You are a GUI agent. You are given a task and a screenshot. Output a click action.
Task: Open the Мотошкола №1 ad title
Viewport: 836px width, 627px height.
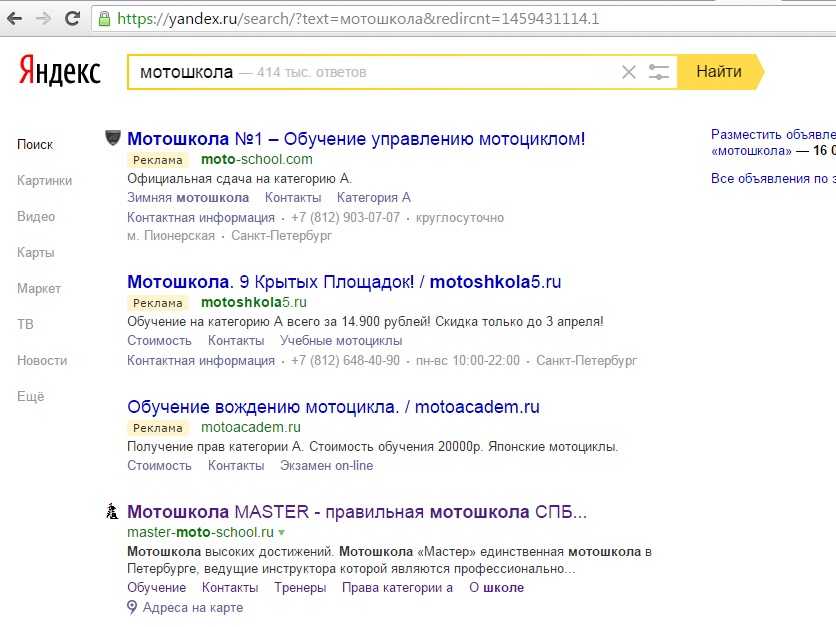click(356, 139)
